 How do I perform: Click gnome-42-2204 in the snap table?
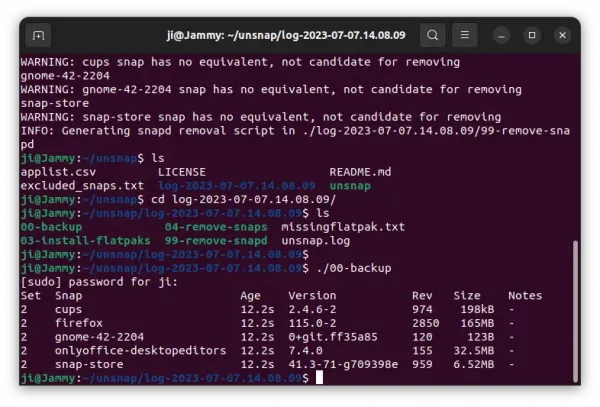[x=99, y=337]
